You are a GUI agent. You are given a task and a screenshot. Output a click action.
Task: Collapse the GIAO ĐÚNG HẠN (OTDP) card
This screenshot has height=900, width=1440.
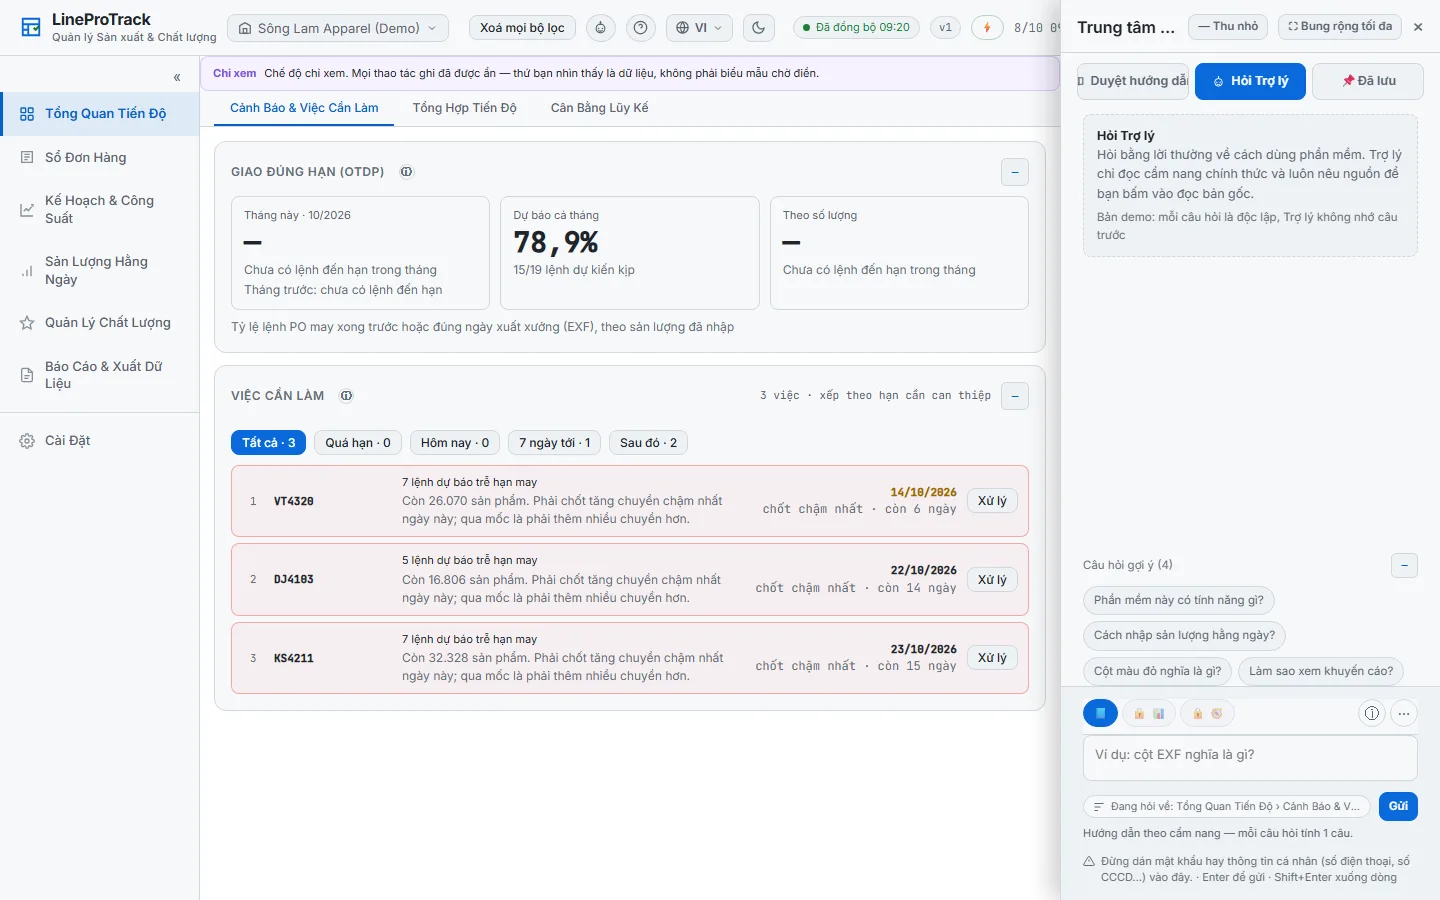1015,172
